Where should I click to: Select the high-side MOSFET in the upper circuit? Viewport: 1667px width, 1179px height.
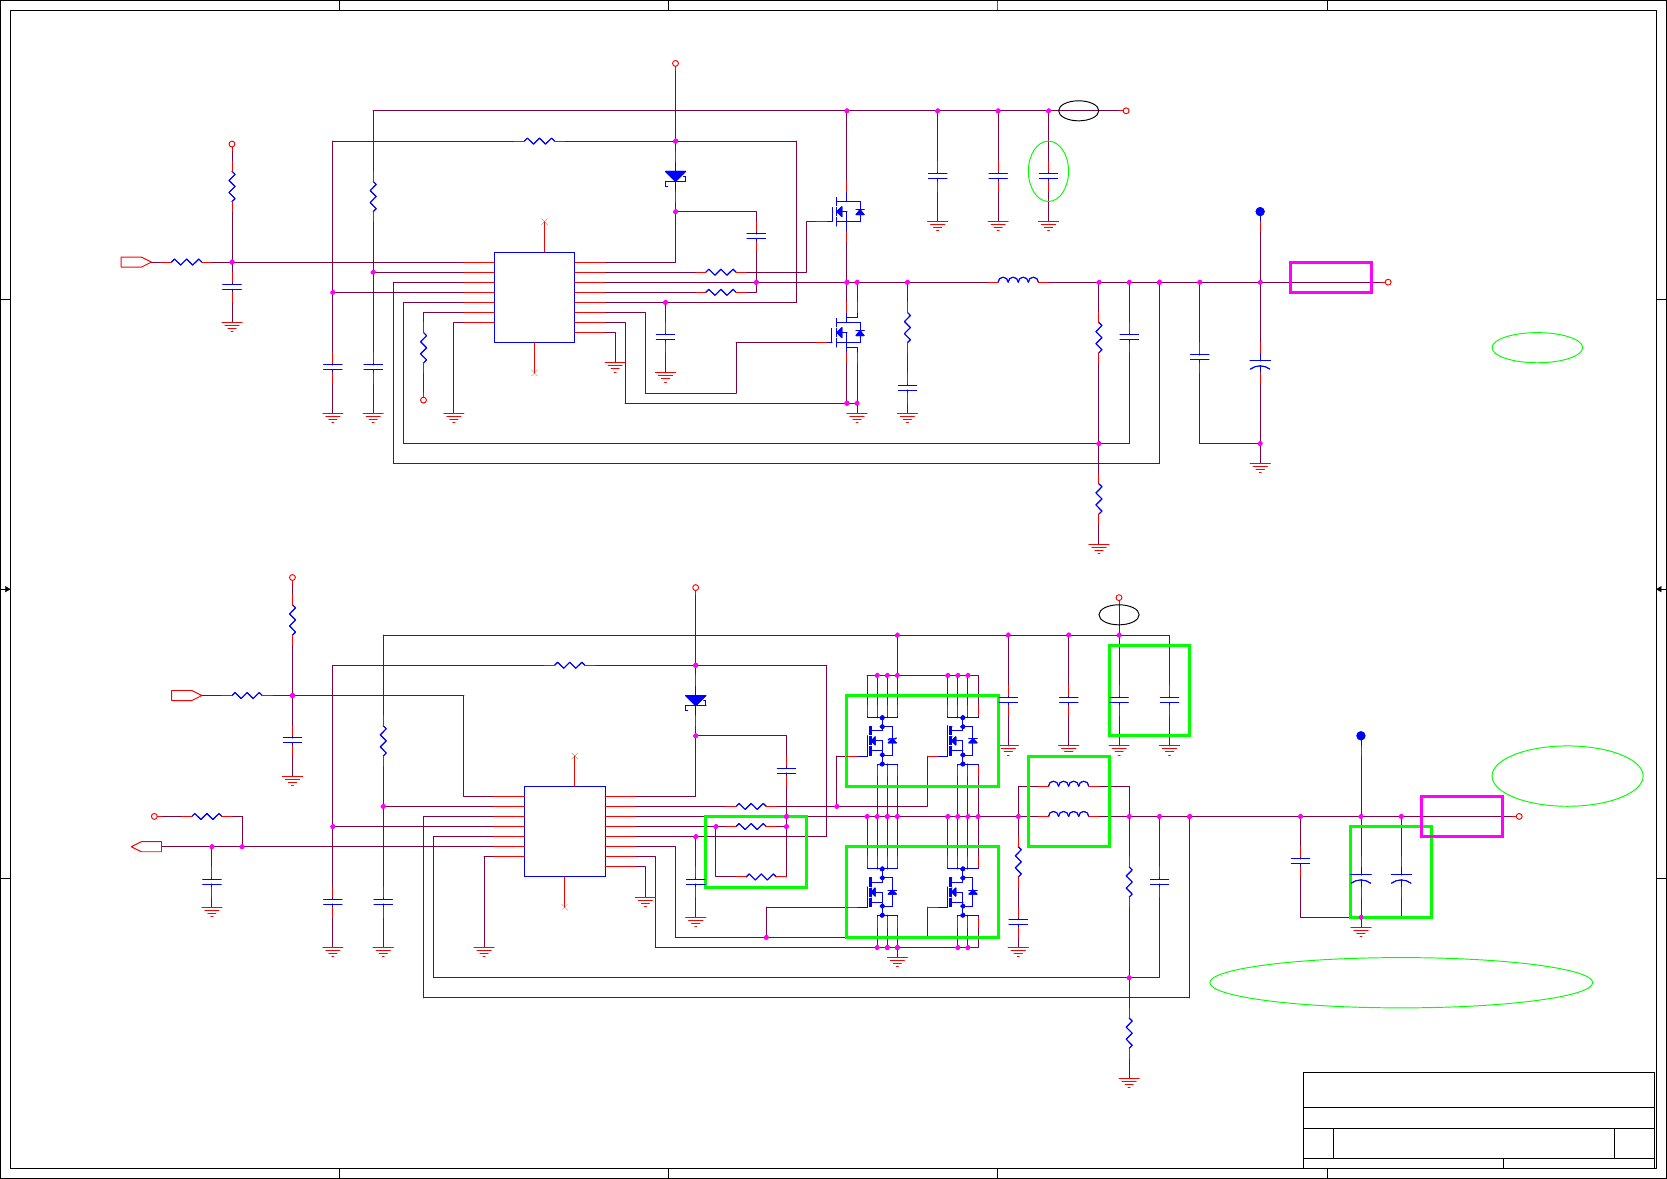[x=849, y=212]
